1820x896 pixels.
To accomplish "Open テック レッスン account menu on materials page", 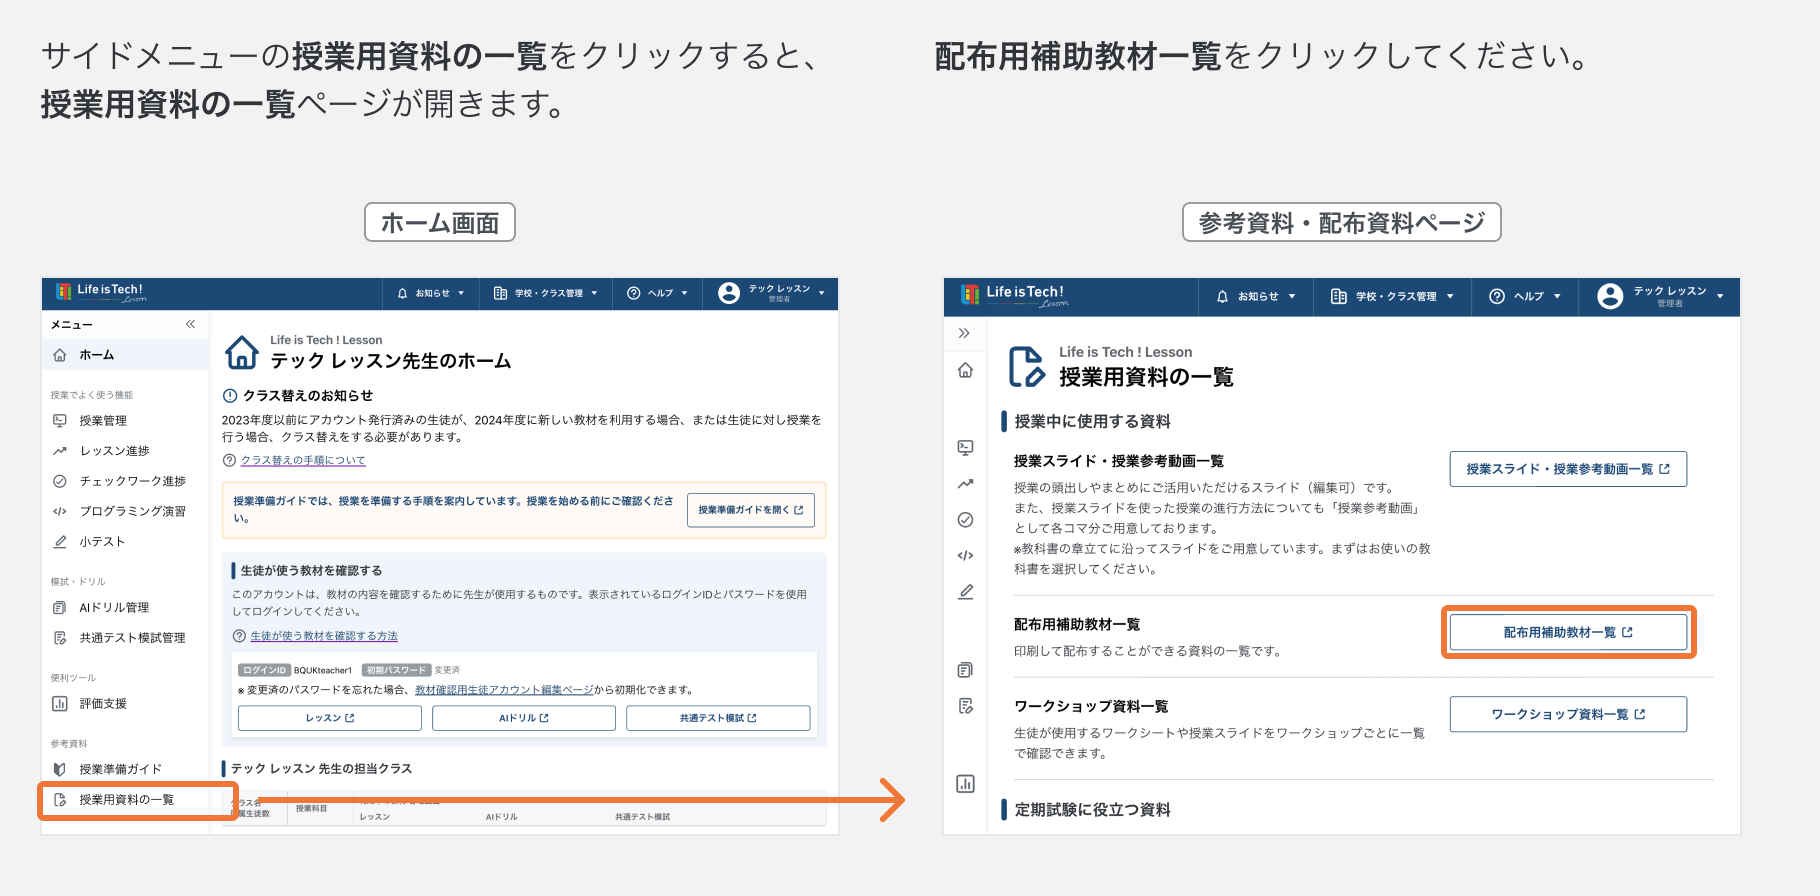I will coord(1660,296).
